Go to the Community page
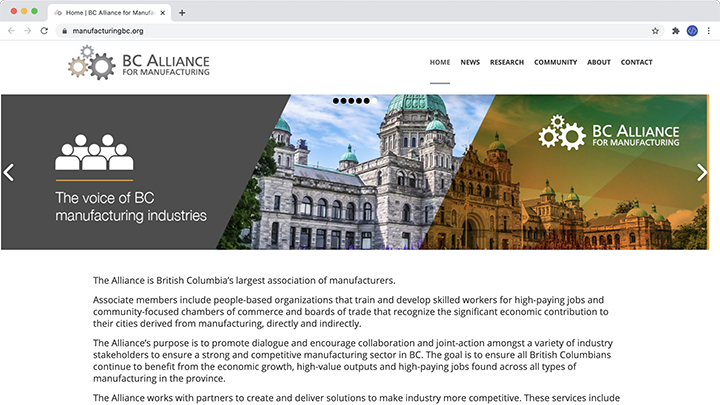Screen dimensions: 720x405 pyautogui.click(x=555, y=62)
